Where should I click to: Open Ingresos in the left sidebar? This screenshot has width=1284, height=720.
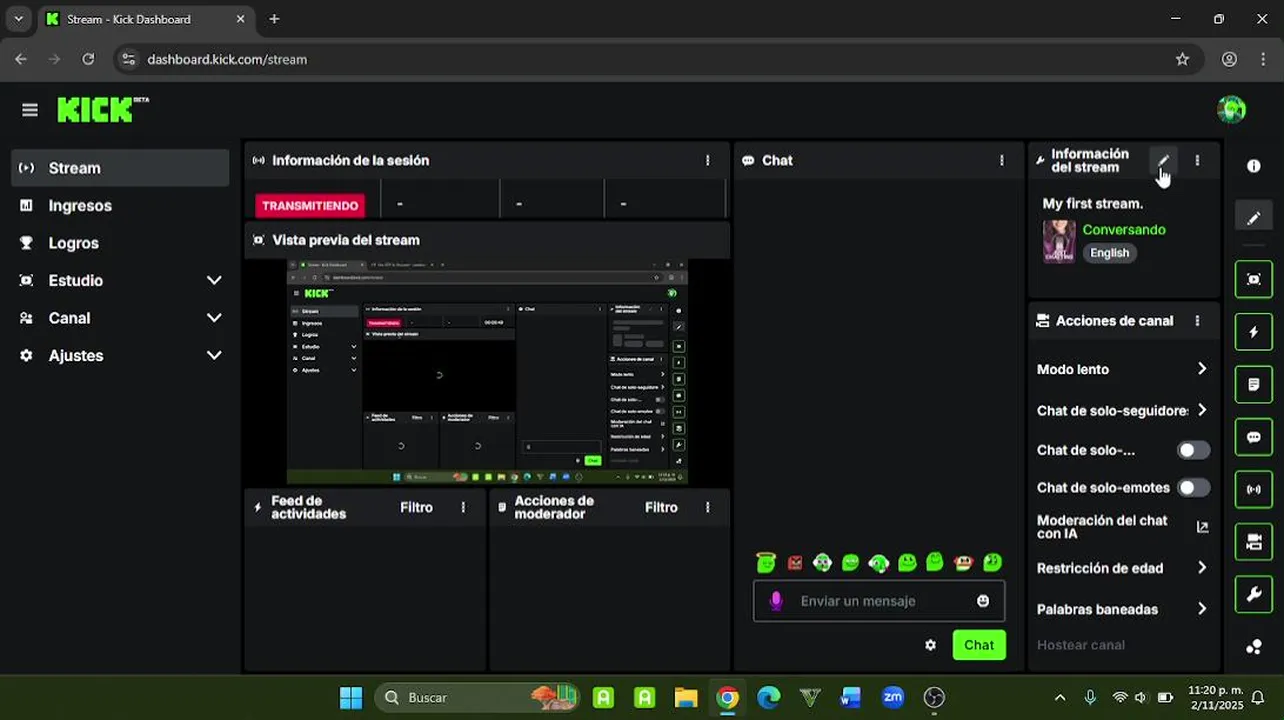(120, 205)
